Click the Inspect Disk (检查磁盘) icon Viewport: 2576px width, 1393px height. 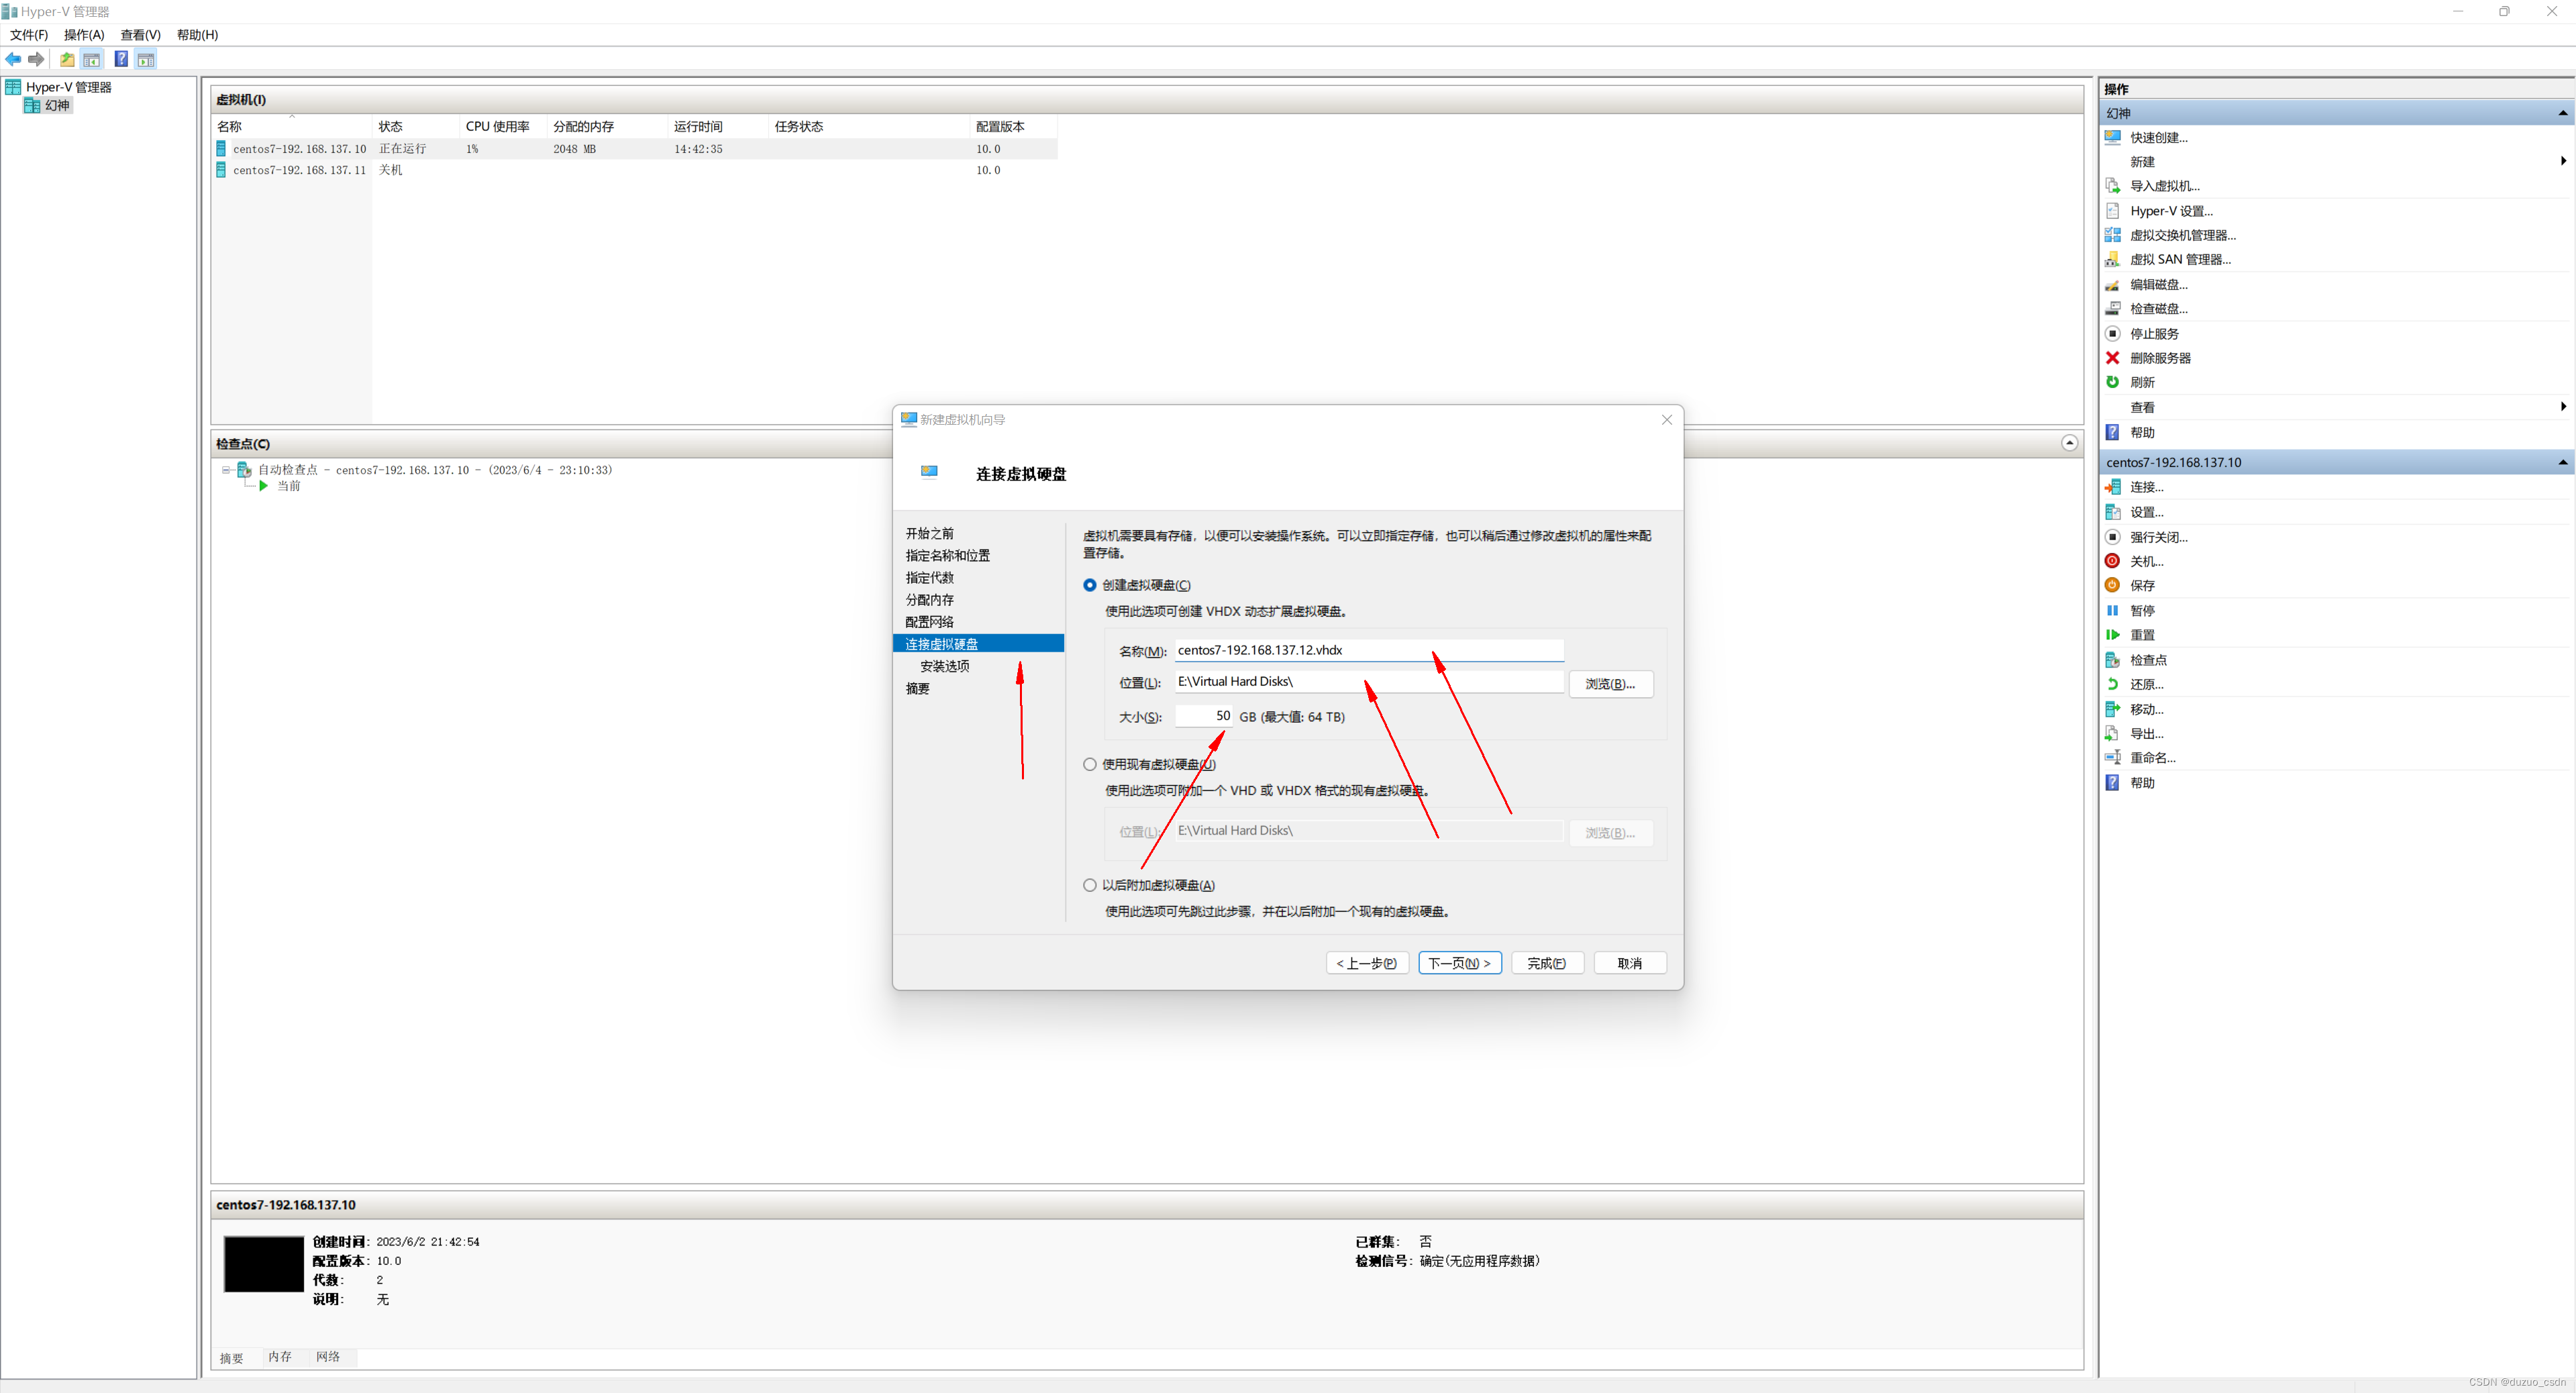point(2113,309)
